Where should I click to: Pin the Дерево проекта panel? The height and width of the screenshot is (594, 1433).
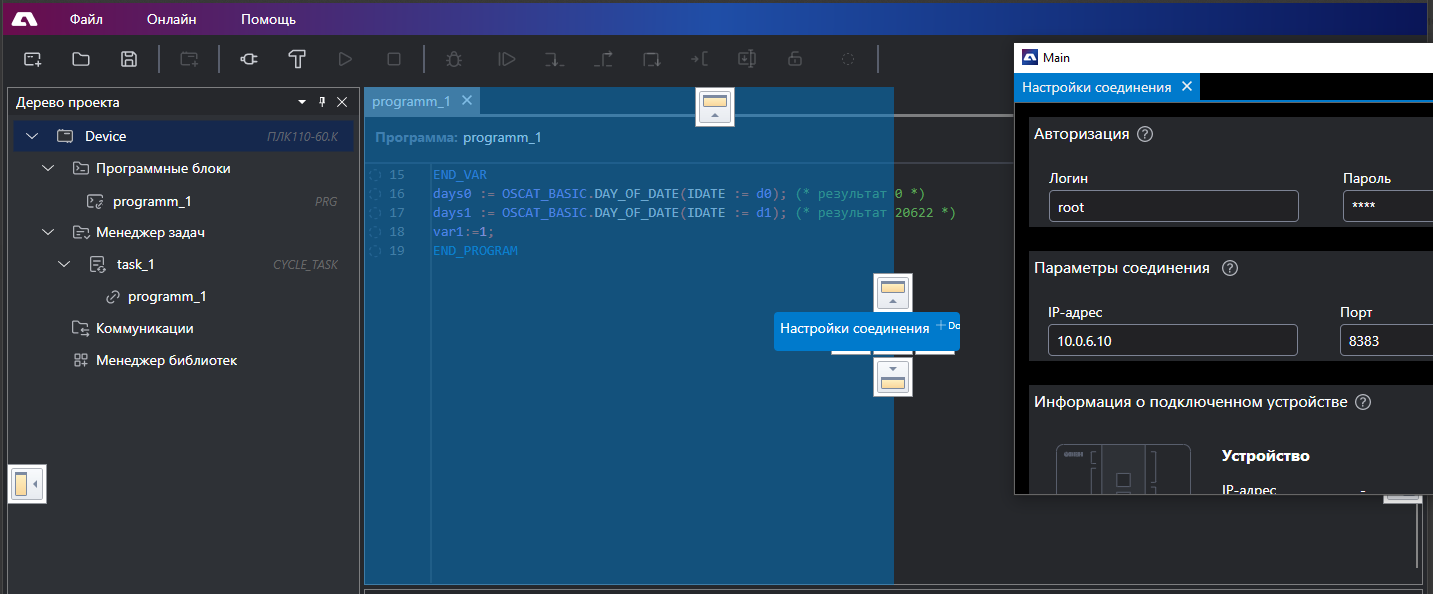click(322, 102)
